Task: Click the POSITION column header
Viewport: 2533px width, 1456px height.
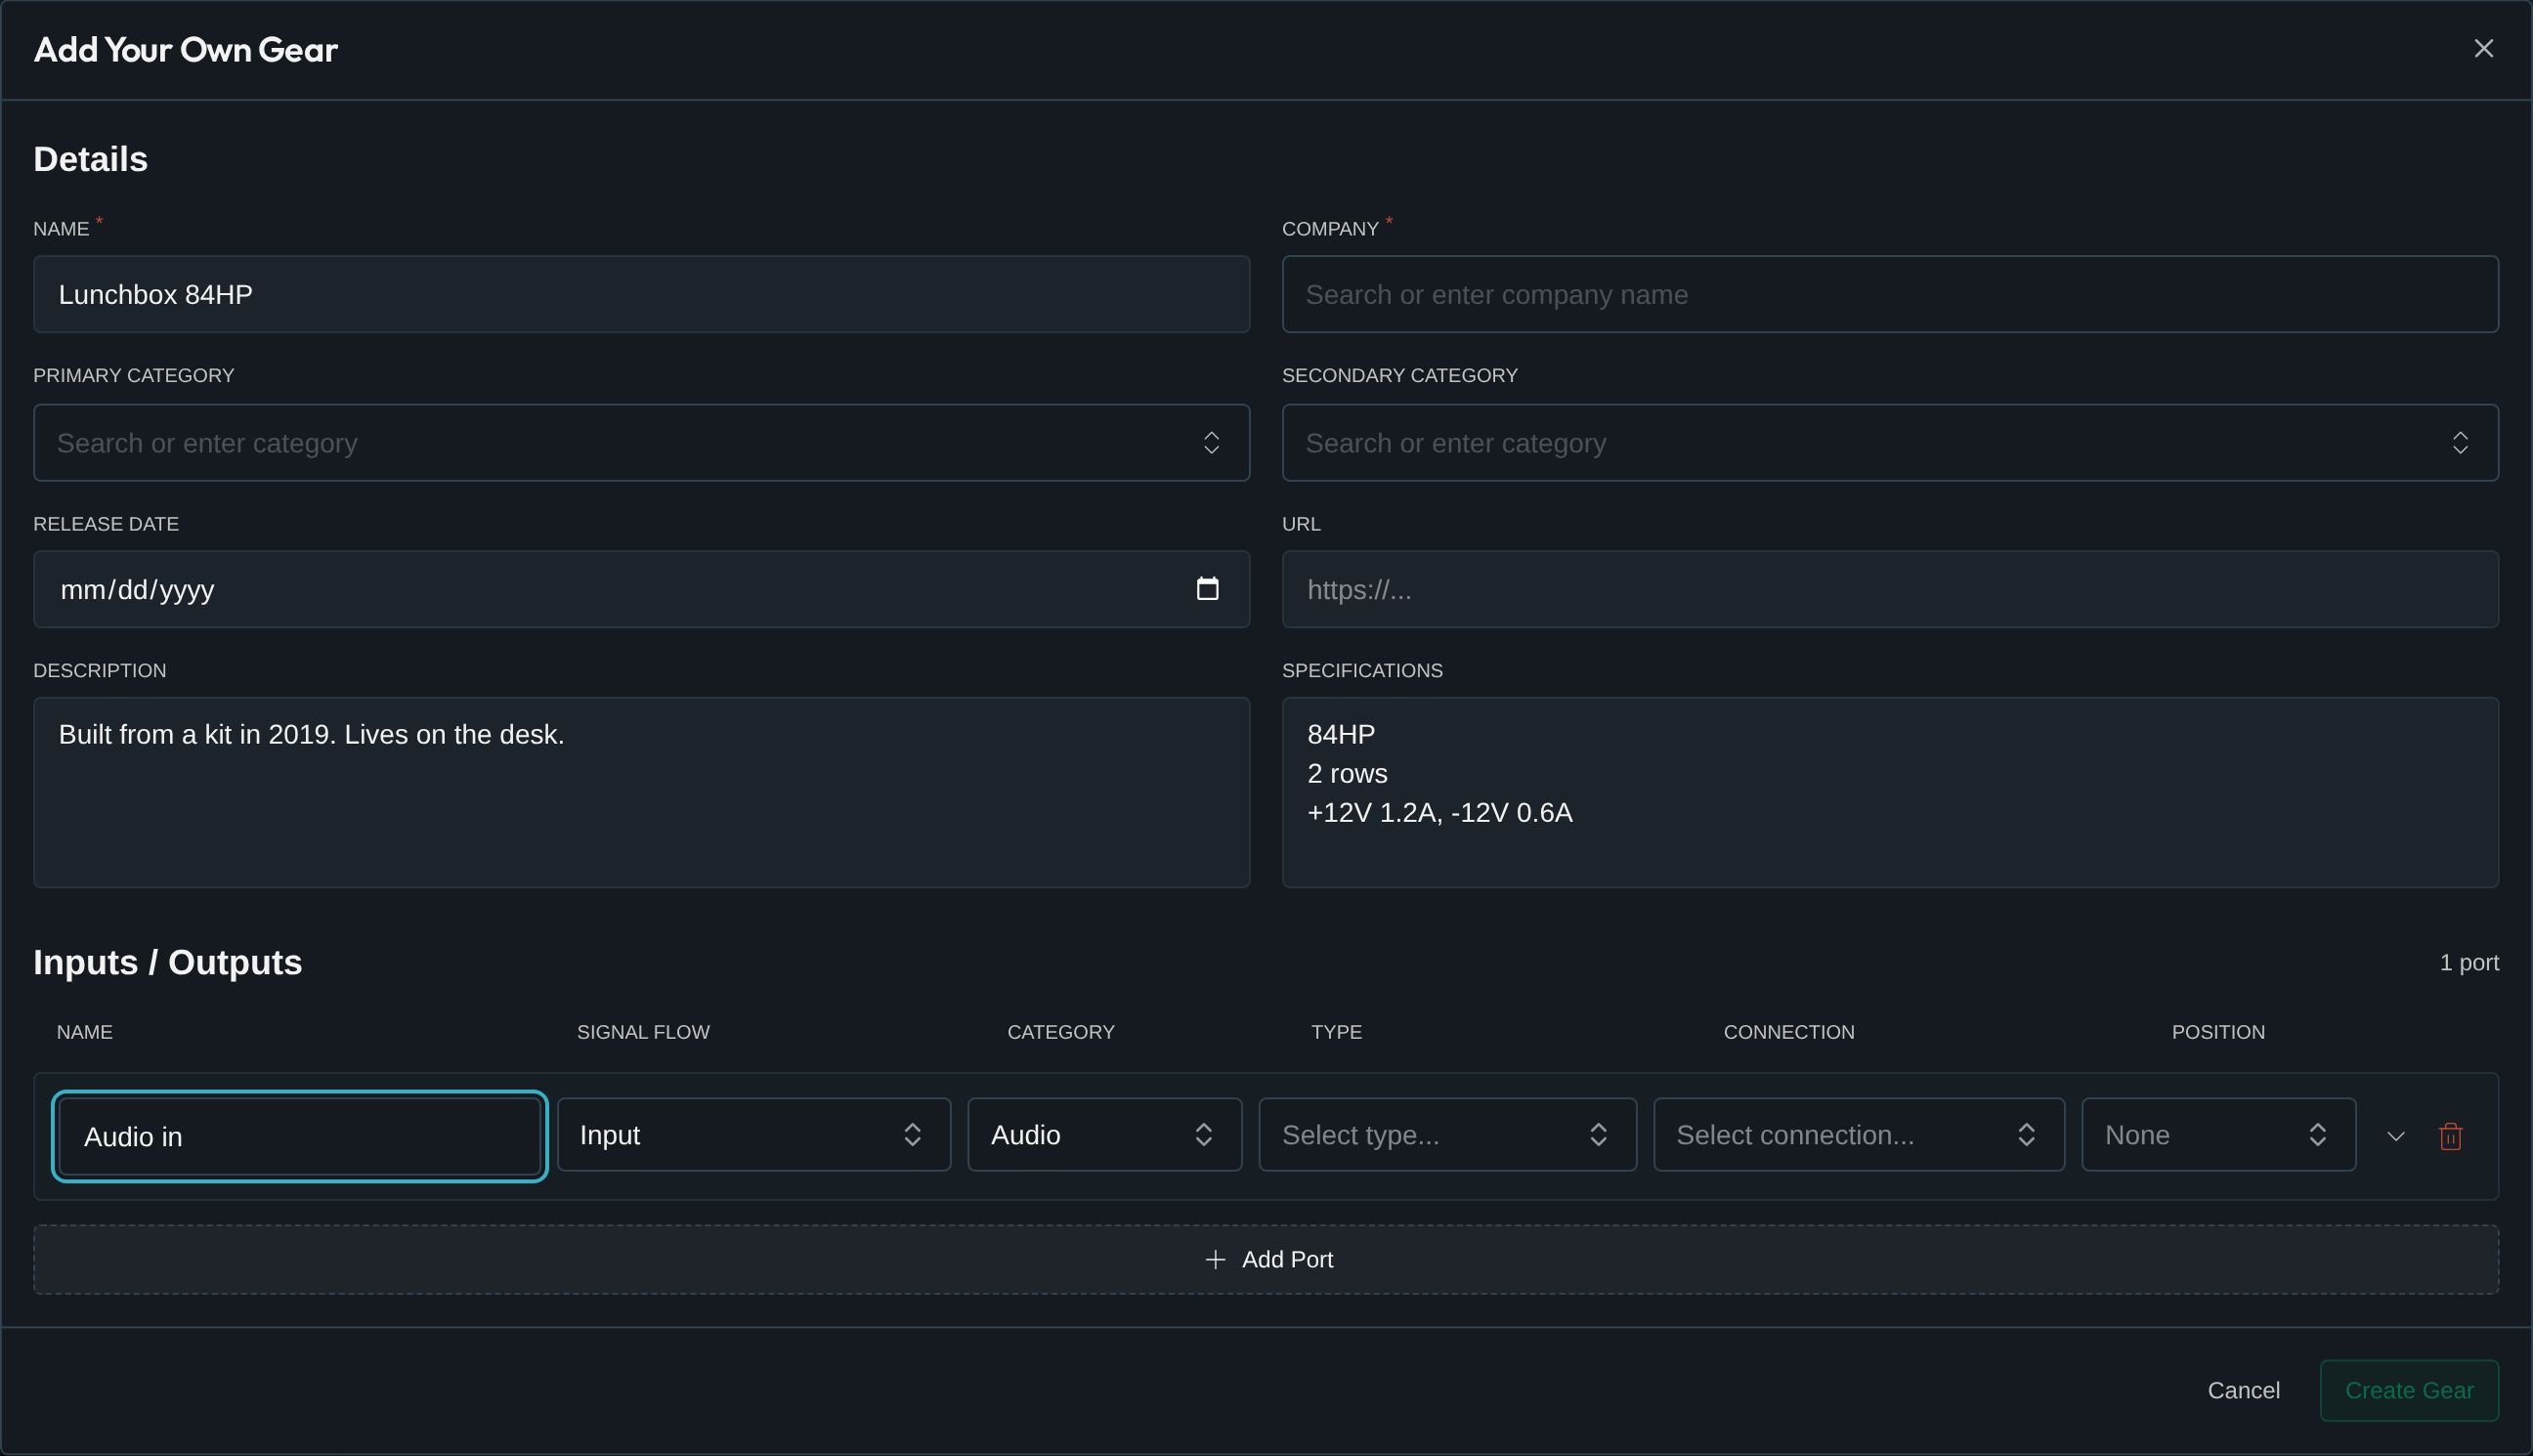Action: [x=2217, y=1032]
